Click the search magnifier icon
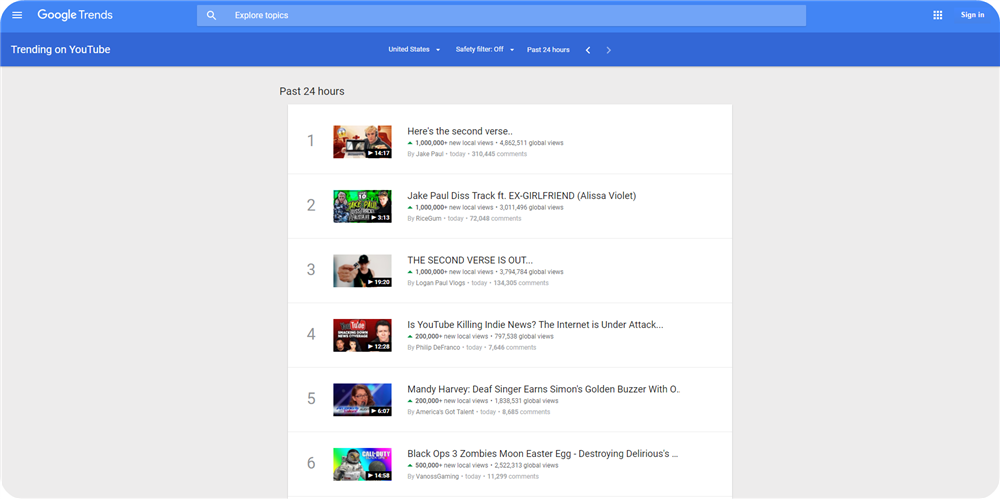This screenshot has width=1000, height=499. pos(212,15)
